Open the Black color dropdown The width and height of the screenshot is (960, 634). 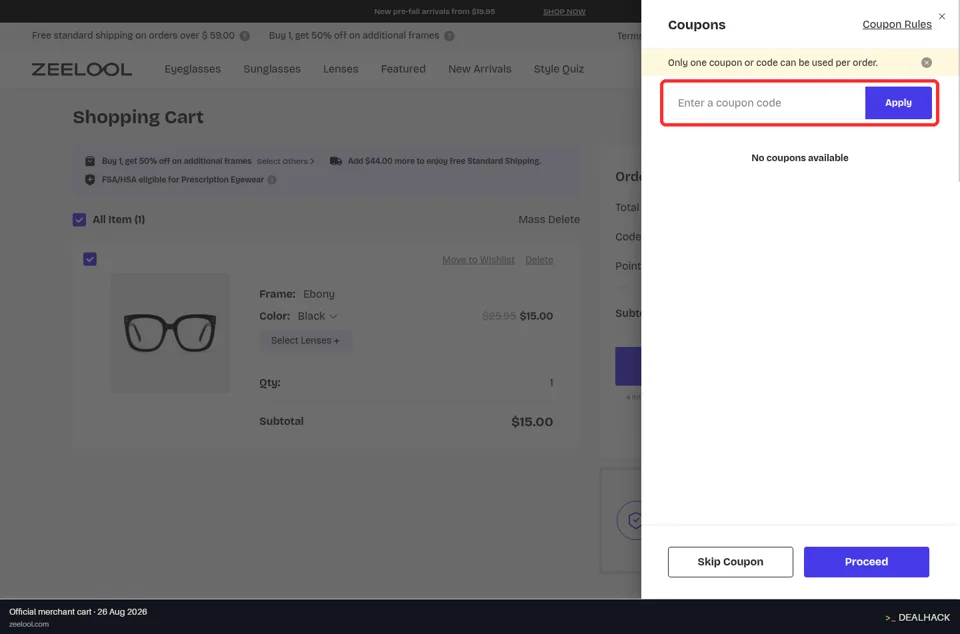point(317,316)
